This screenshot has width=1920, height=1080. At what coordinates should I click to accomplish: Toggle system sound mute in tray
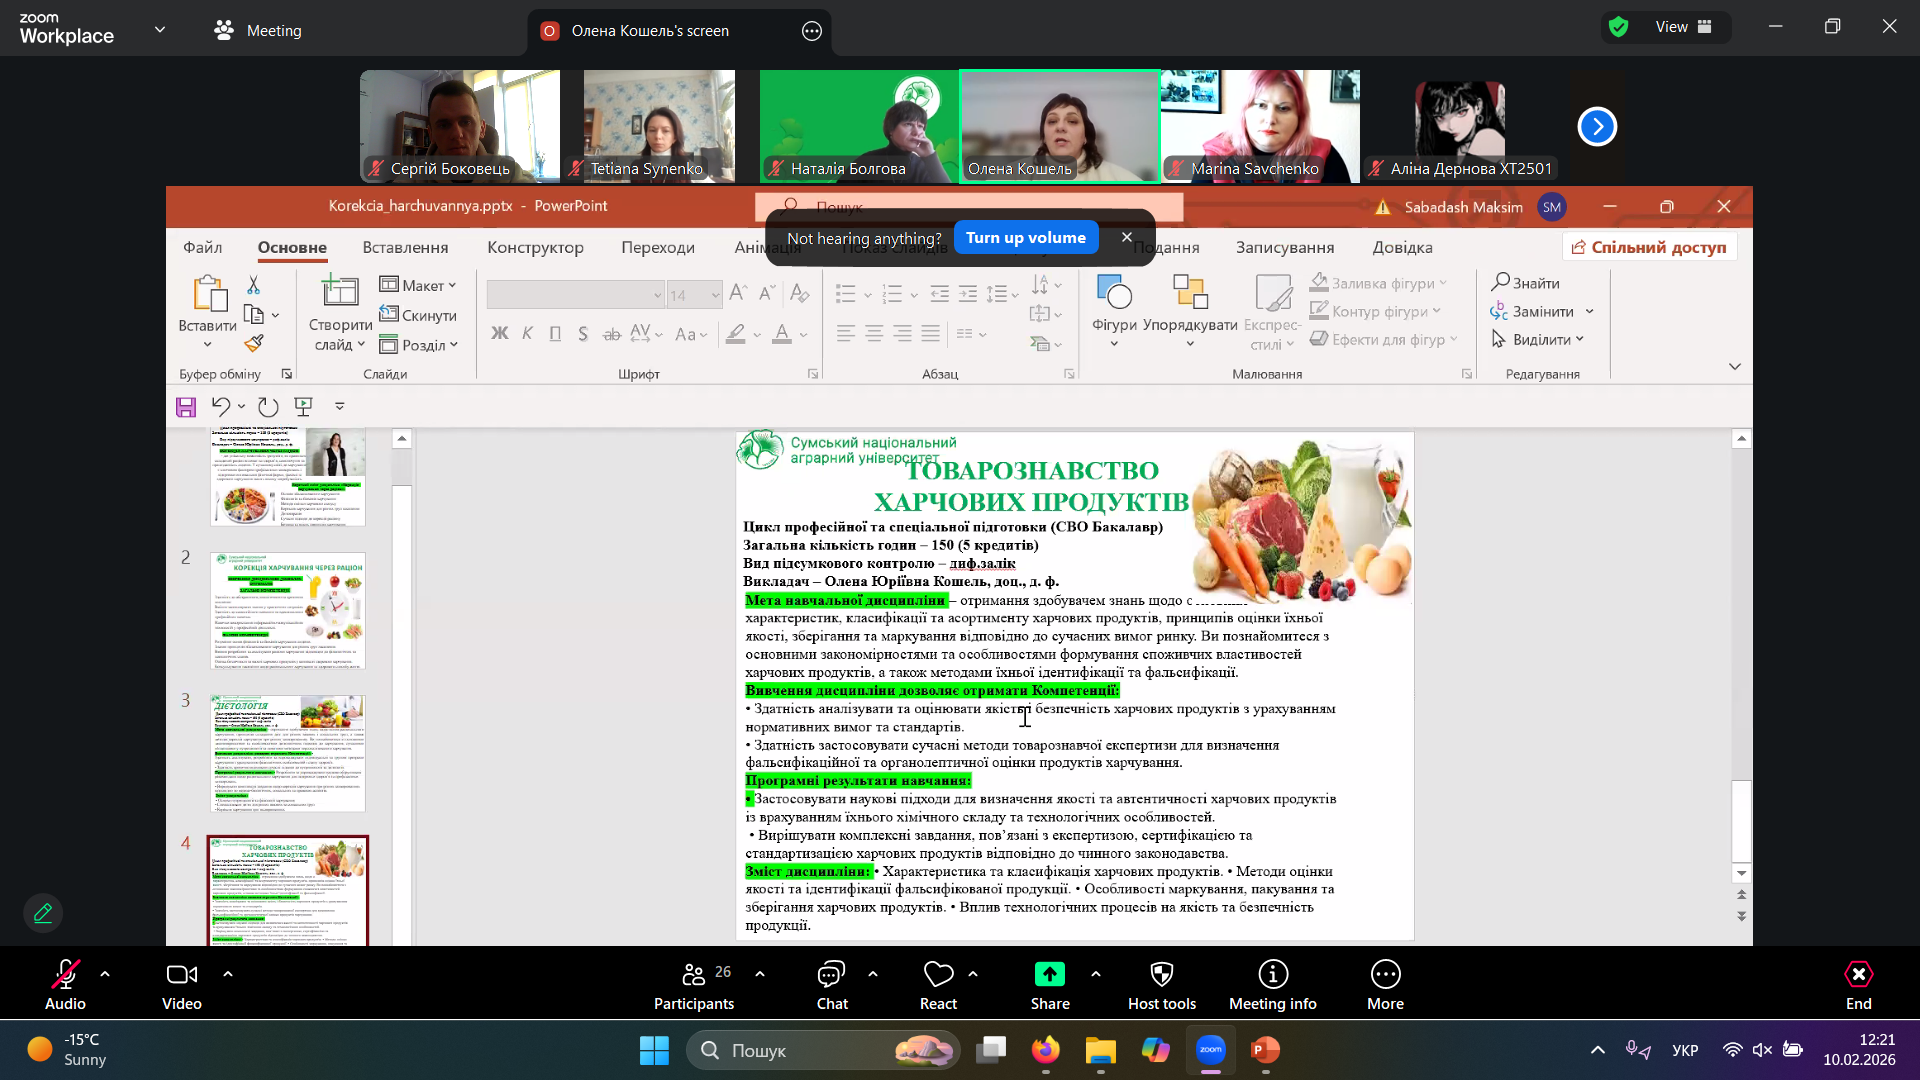pyautogui.click(x=1762, y=1050)
